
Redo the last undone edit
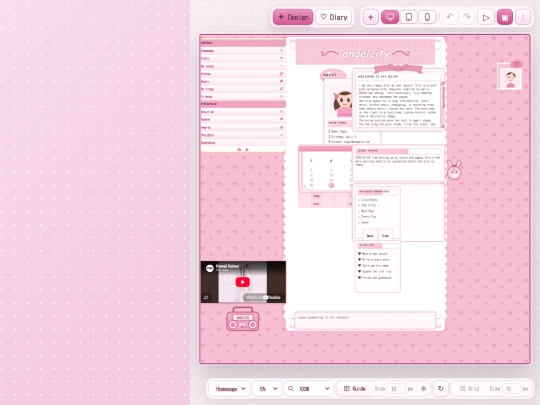(x=467, y=17)
